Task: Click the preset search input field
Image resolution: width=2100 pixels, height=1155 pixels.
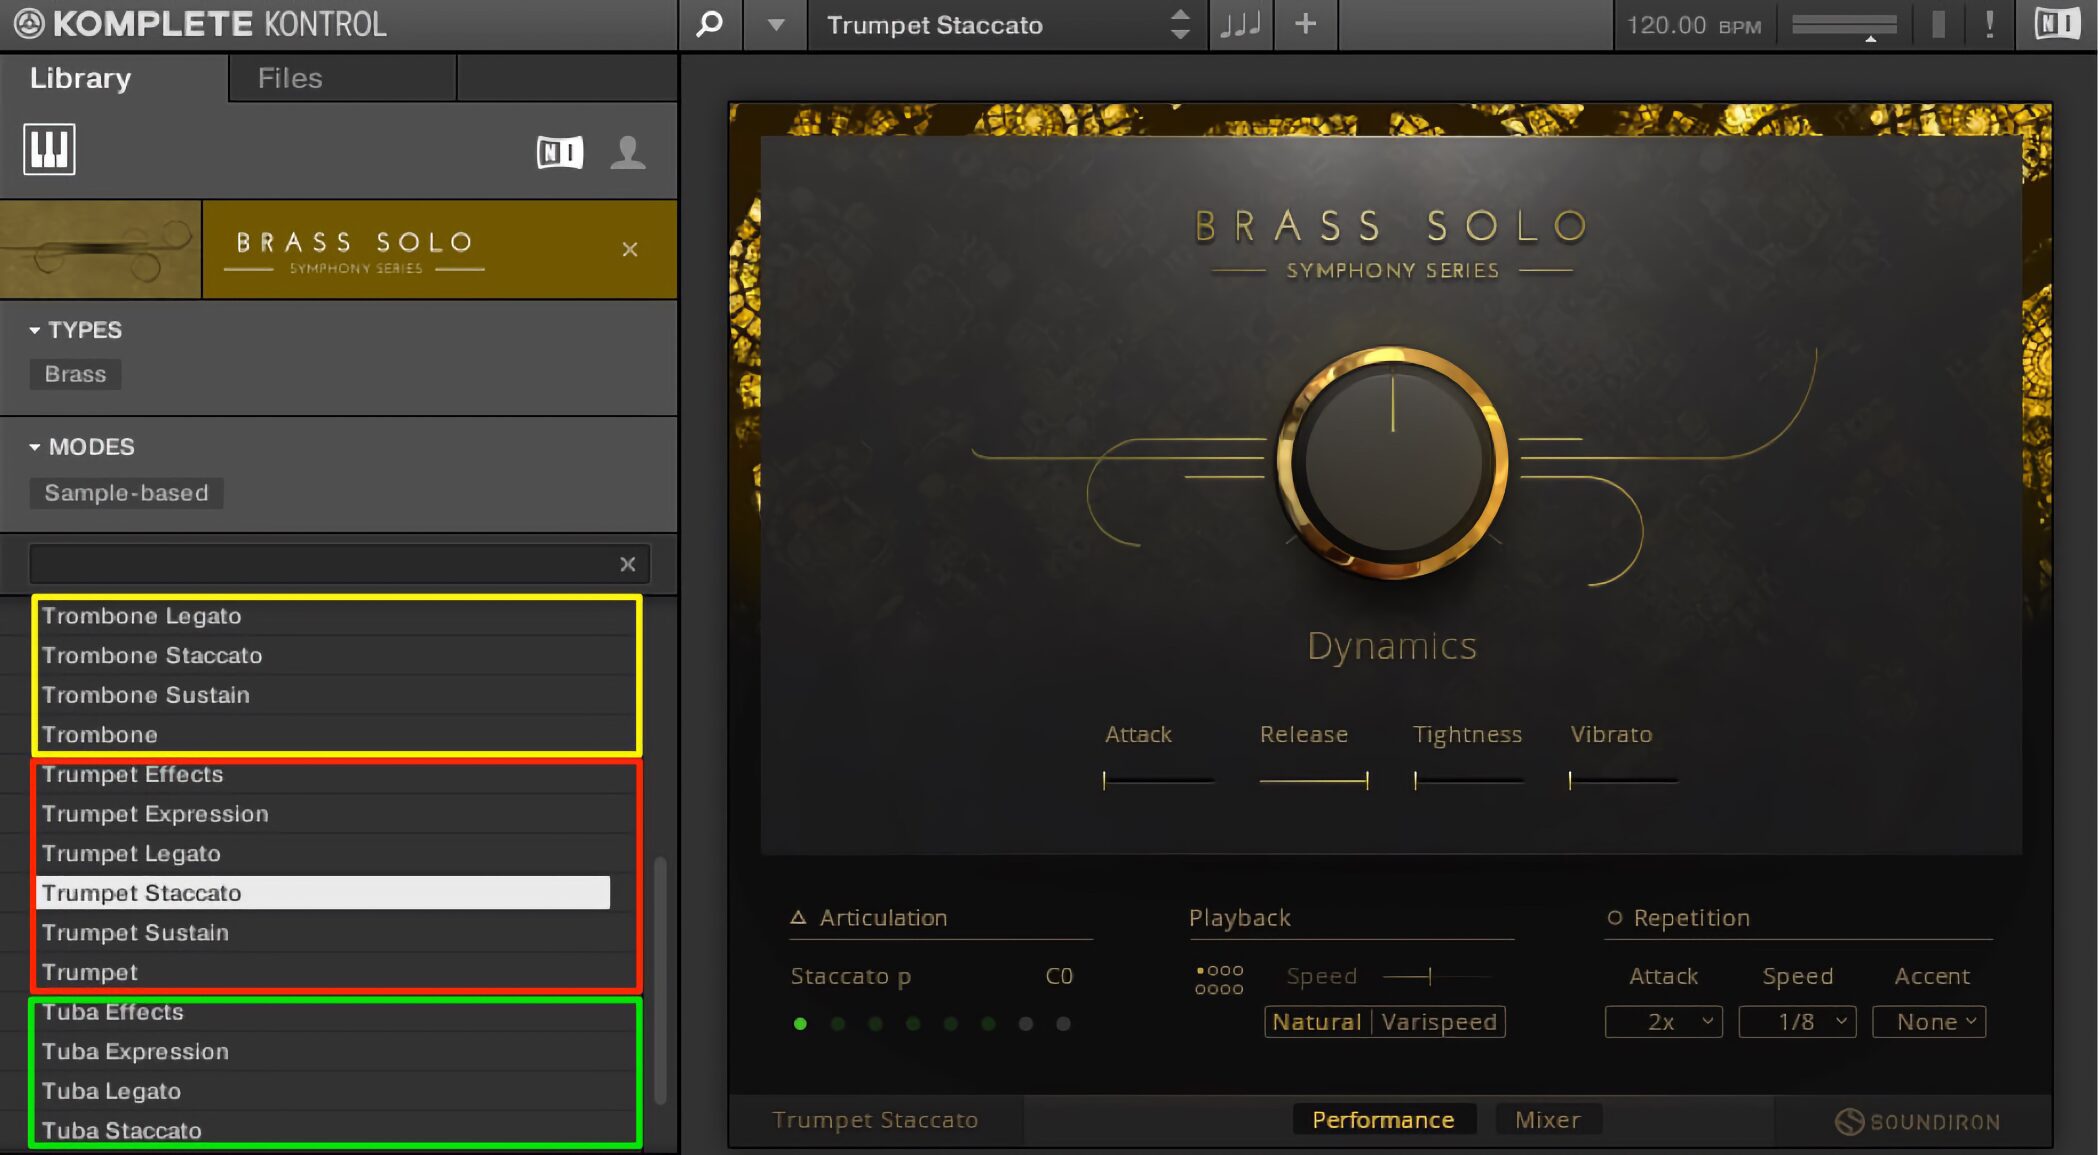Action: pyautogui.click(x=323, y=564)
